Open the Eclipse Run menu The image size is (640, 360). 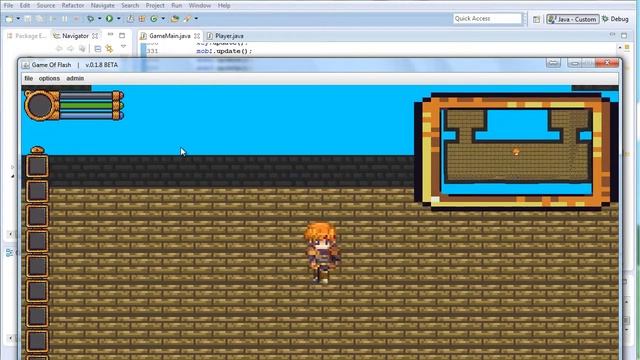click(177, 6)
